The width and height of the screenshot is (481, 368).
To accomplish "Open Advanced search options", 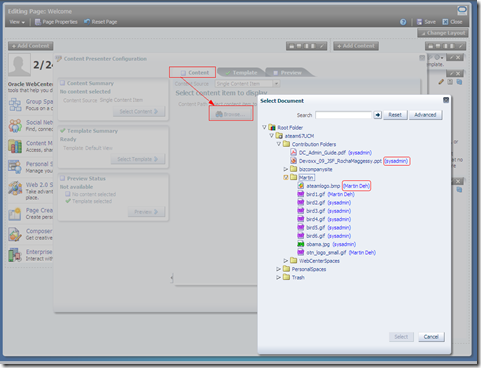I will tap(425, 115).
